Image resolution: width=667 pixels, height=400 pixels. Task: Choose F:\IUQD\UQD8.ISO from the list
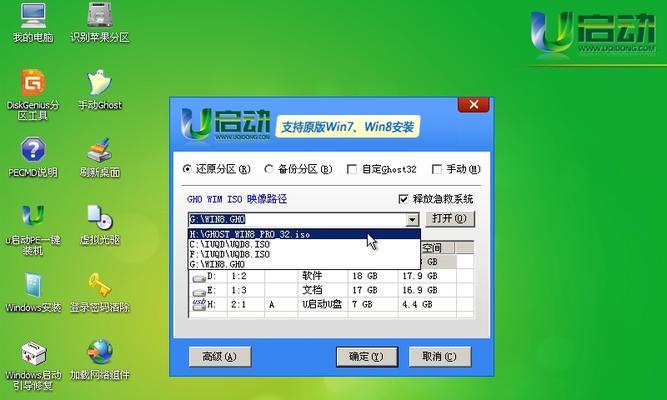304,254
